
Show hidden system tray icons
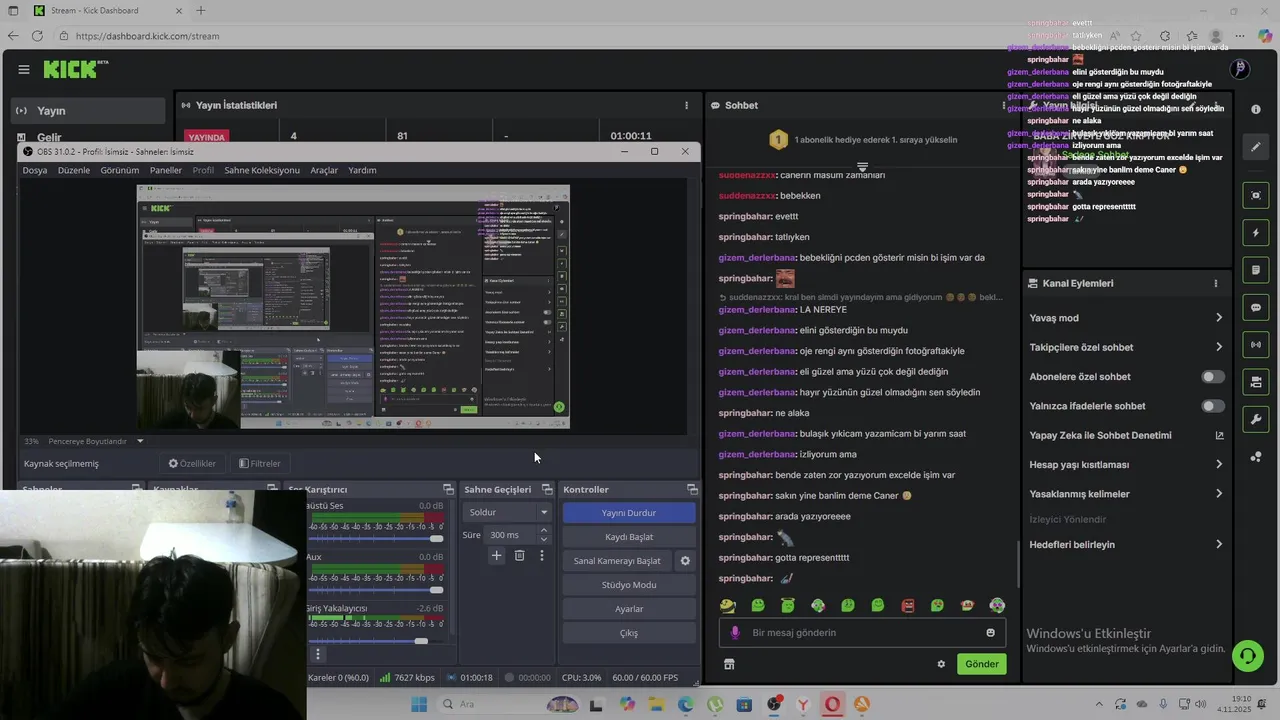point(1099,705)
